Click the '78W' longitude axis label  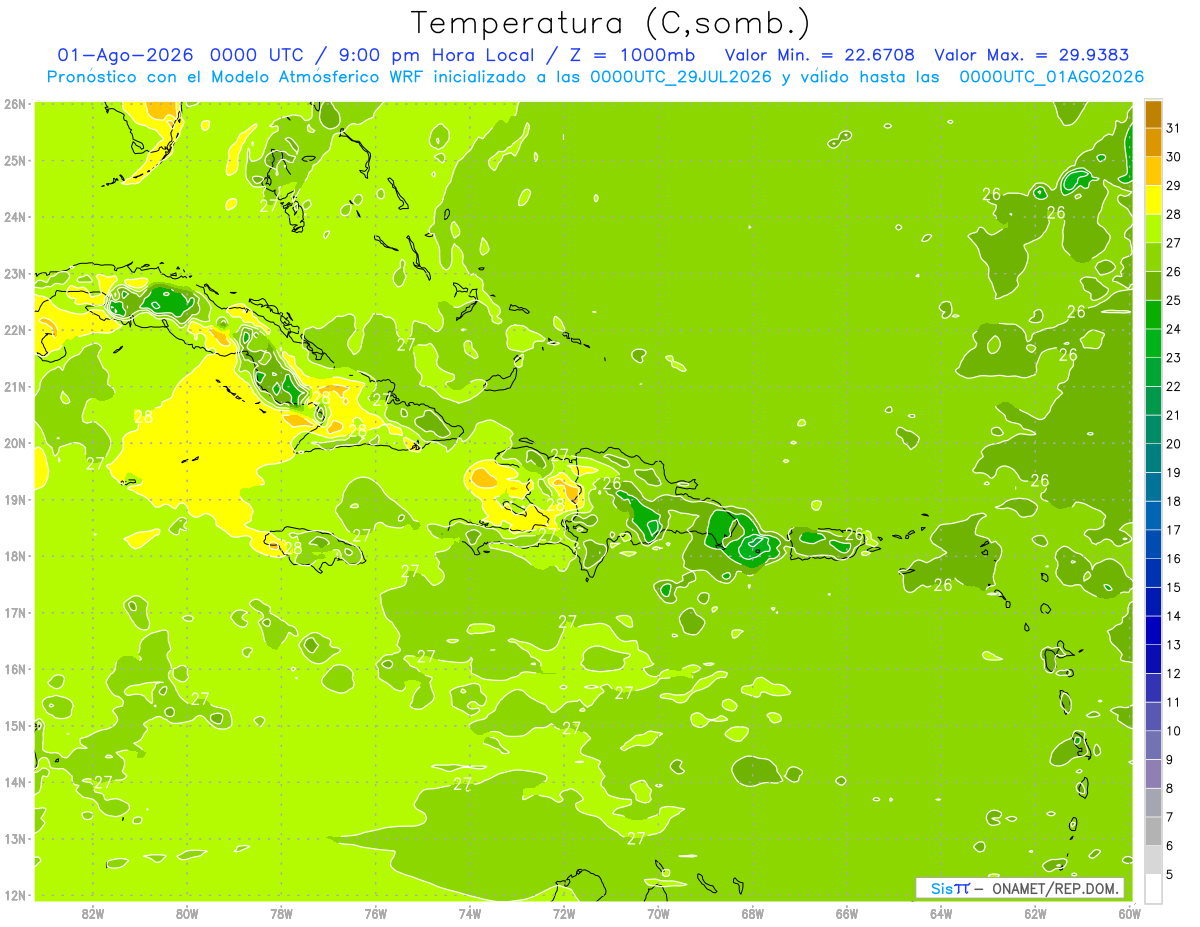[x=282, y=912]
